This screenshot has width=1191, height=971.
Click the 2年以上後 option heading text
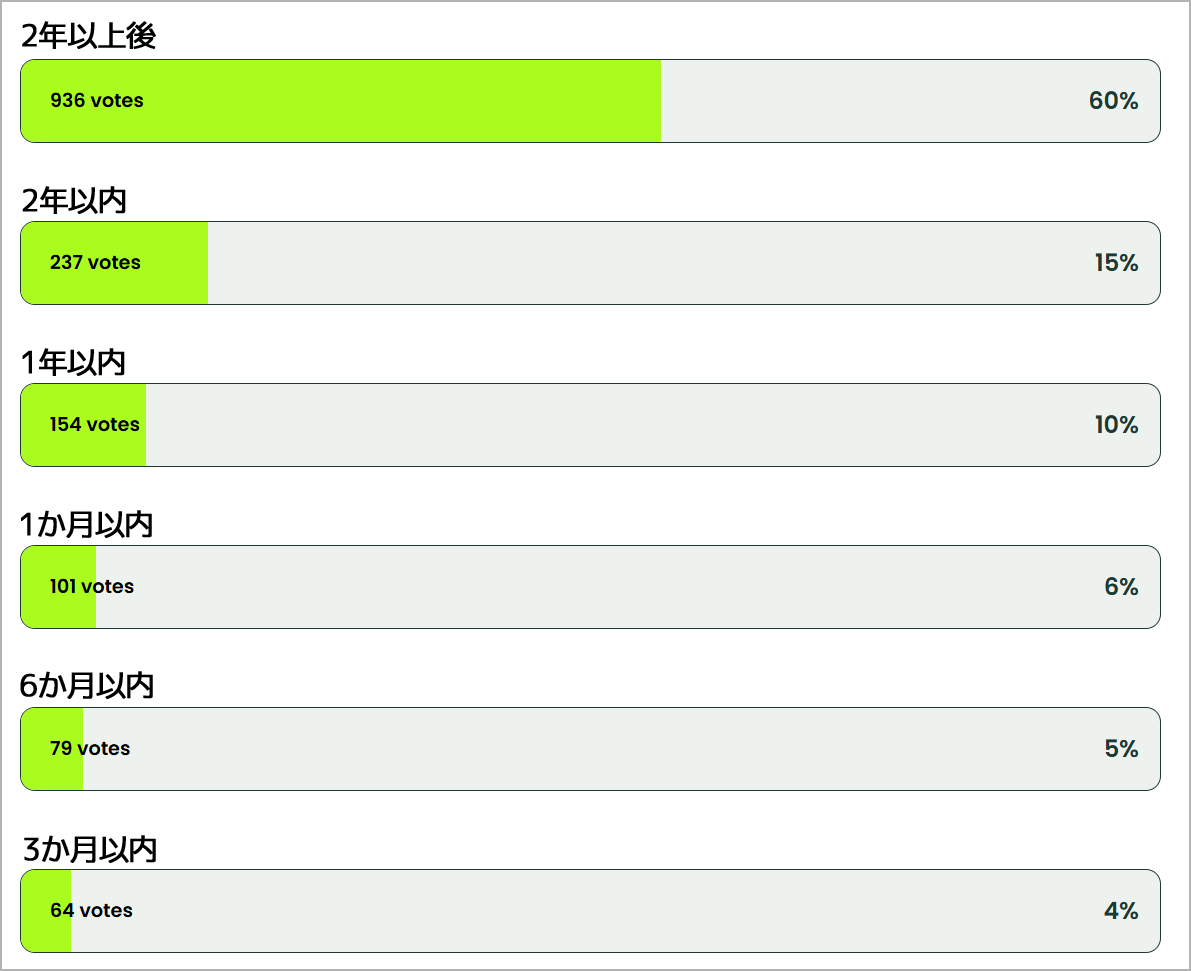point(88,36)
